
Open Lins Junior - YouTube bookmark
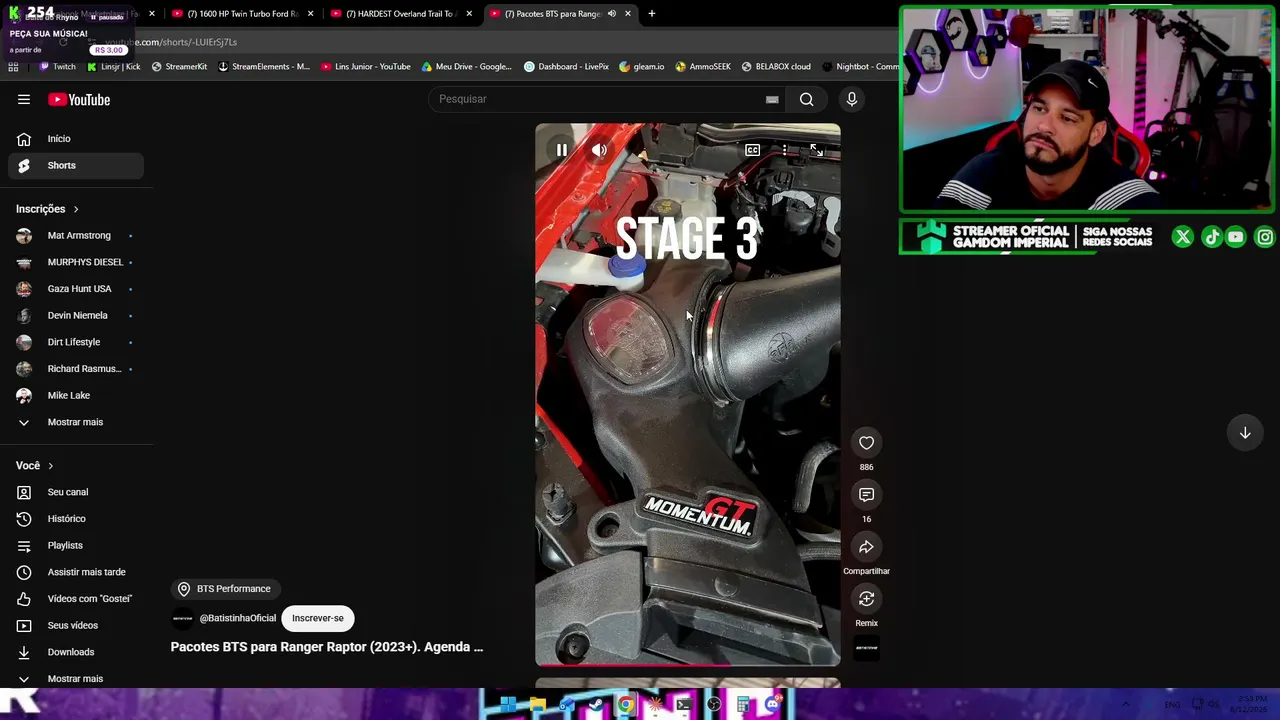click(x=366, y=67)
